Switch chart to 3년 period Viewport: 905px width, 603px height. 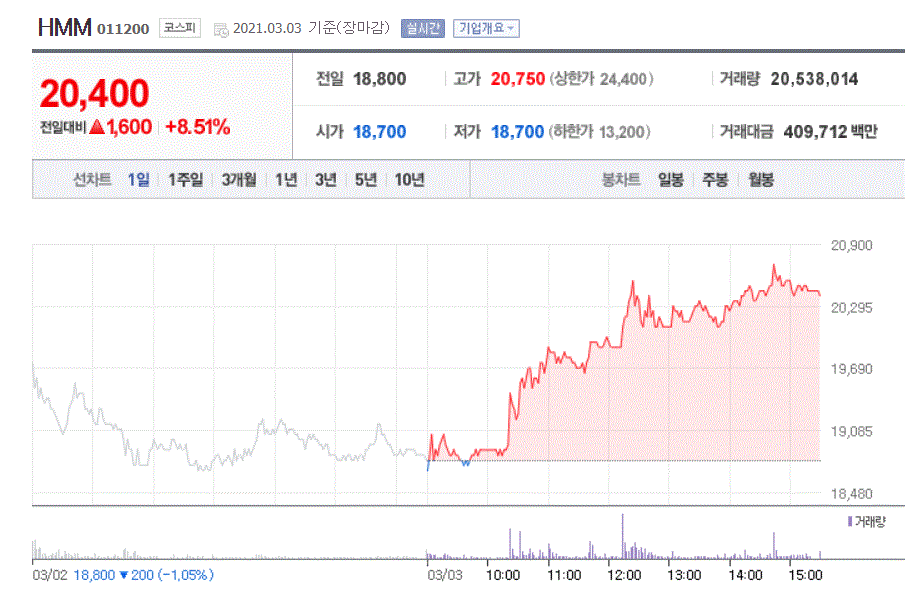click(326, 180)
